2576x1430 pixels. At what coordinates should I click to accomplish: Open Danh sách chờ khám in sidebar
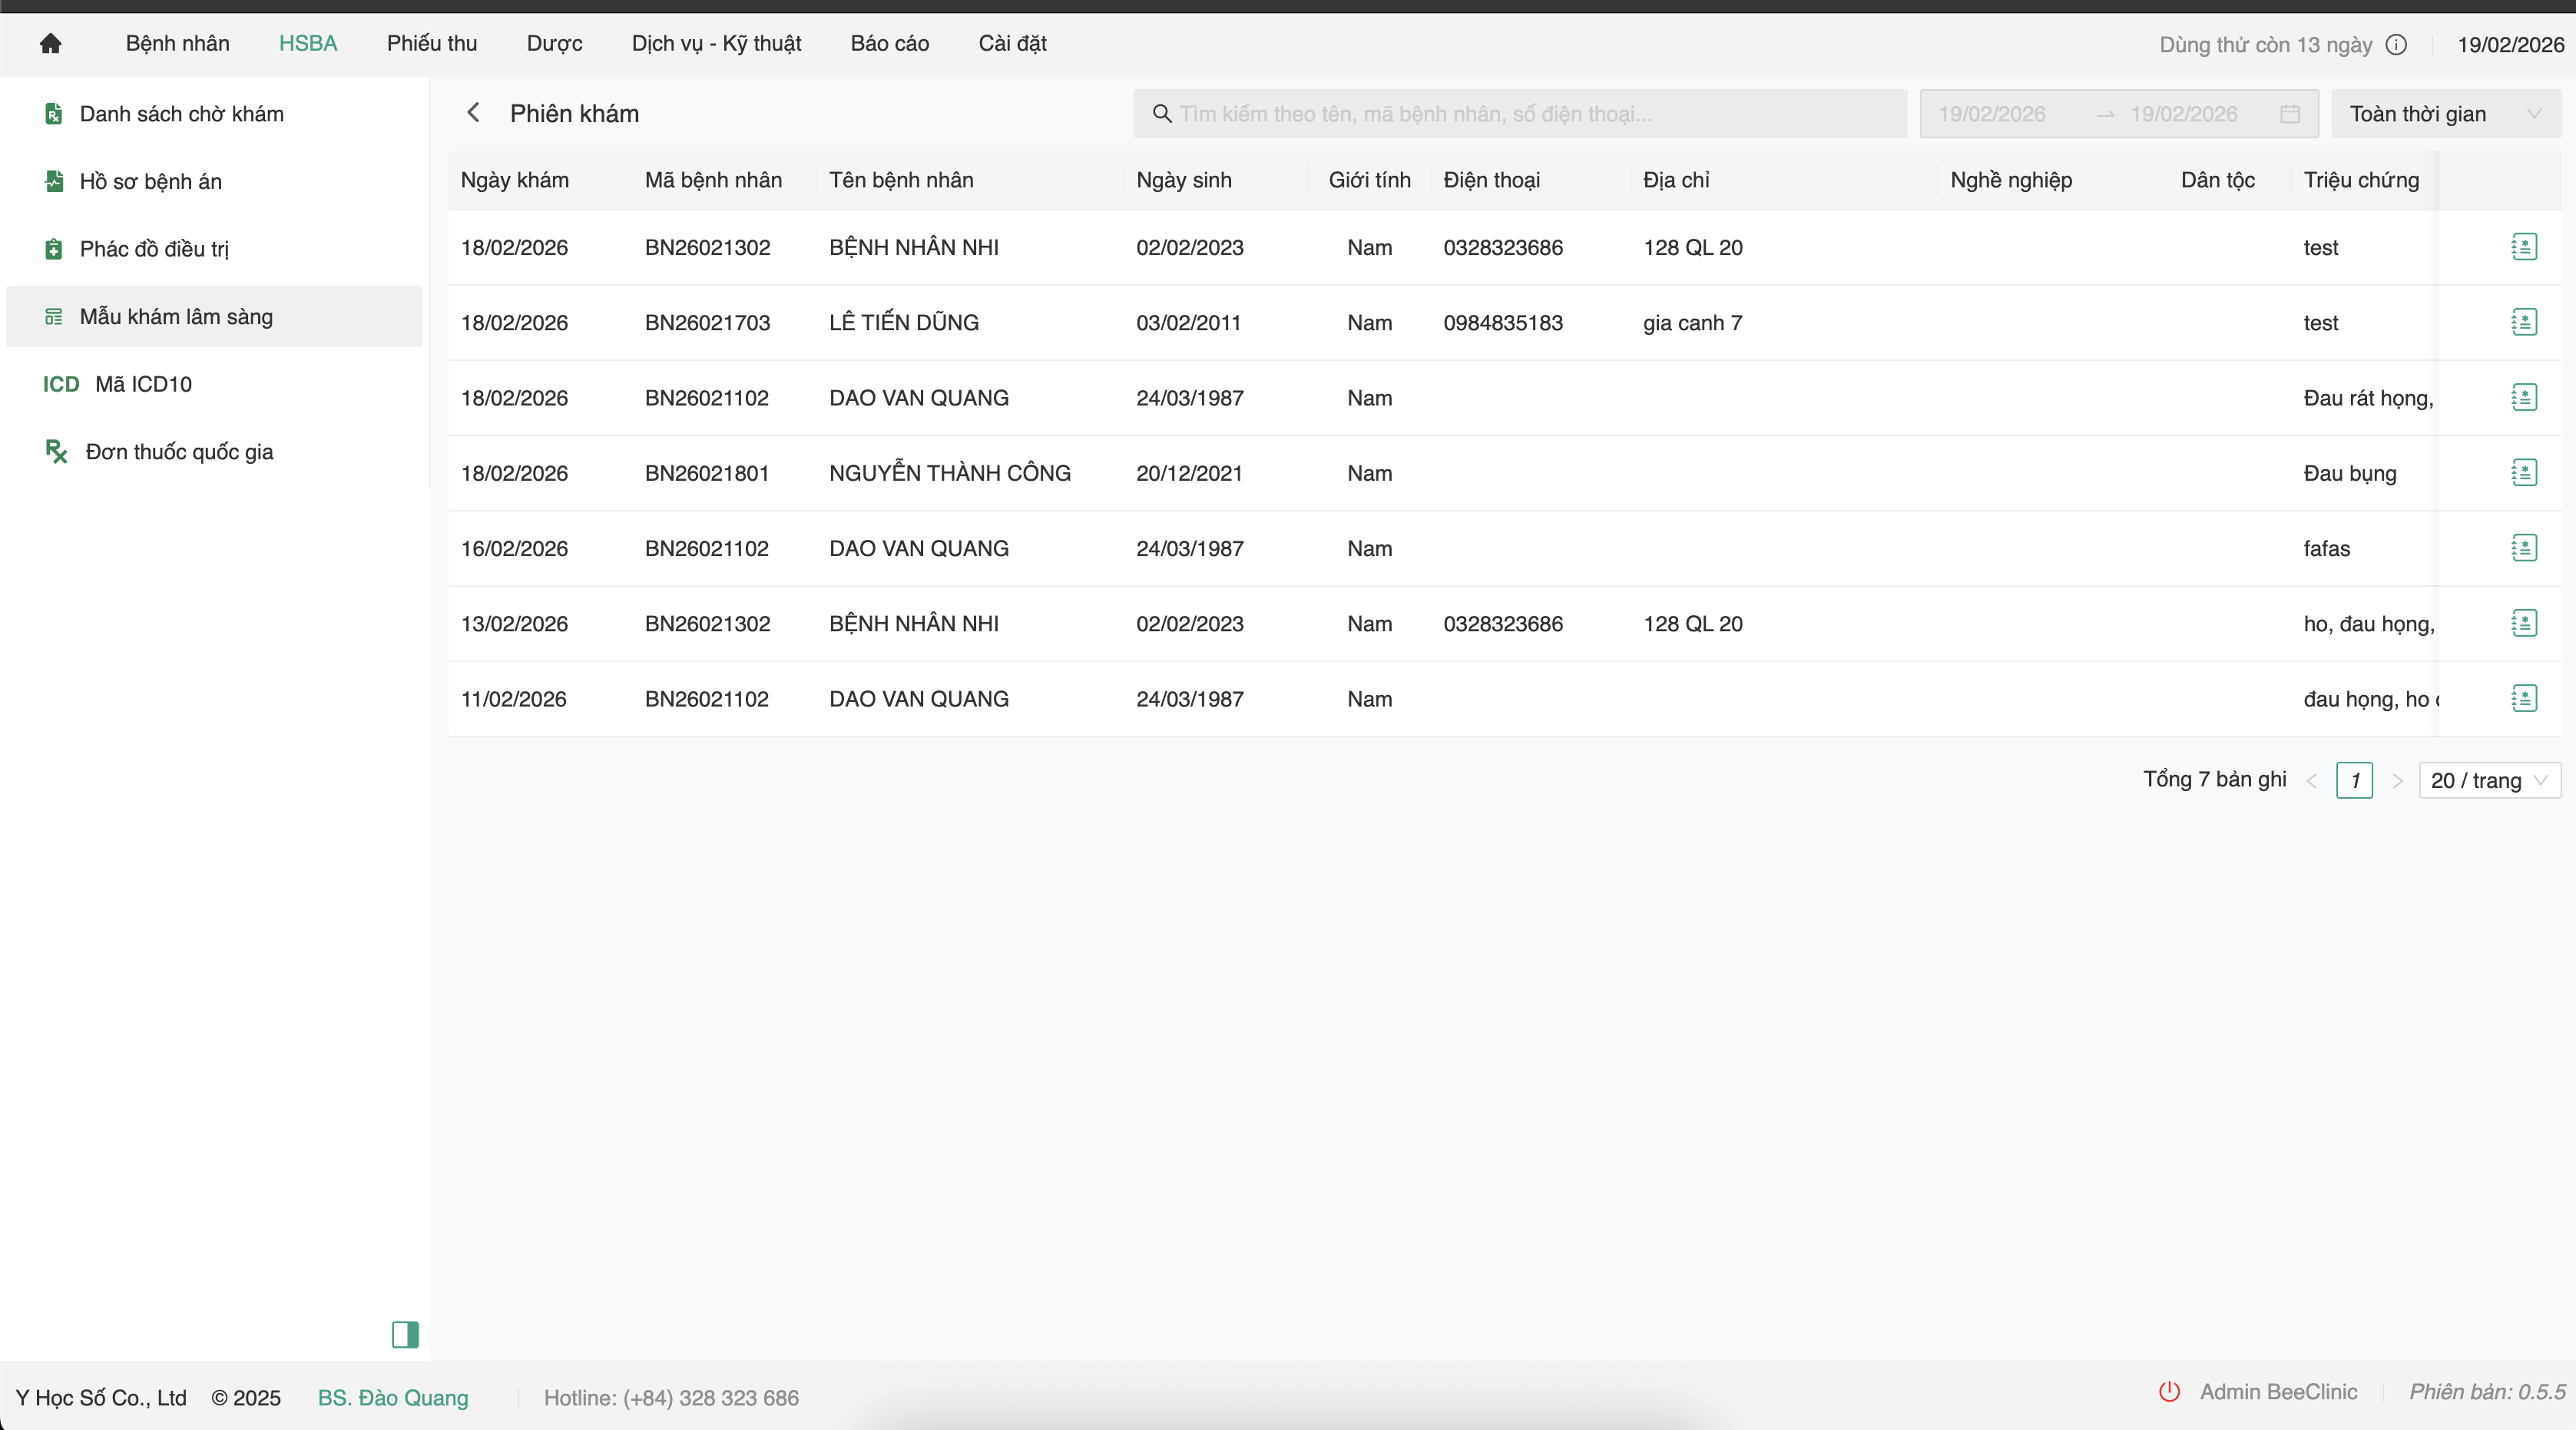(x=181, y=114)
